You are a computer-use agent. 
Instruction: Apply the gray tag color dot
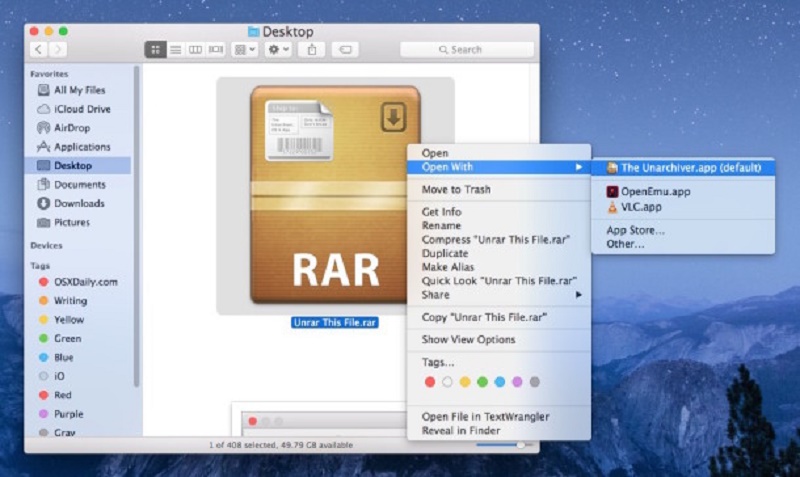coord(534,382)
